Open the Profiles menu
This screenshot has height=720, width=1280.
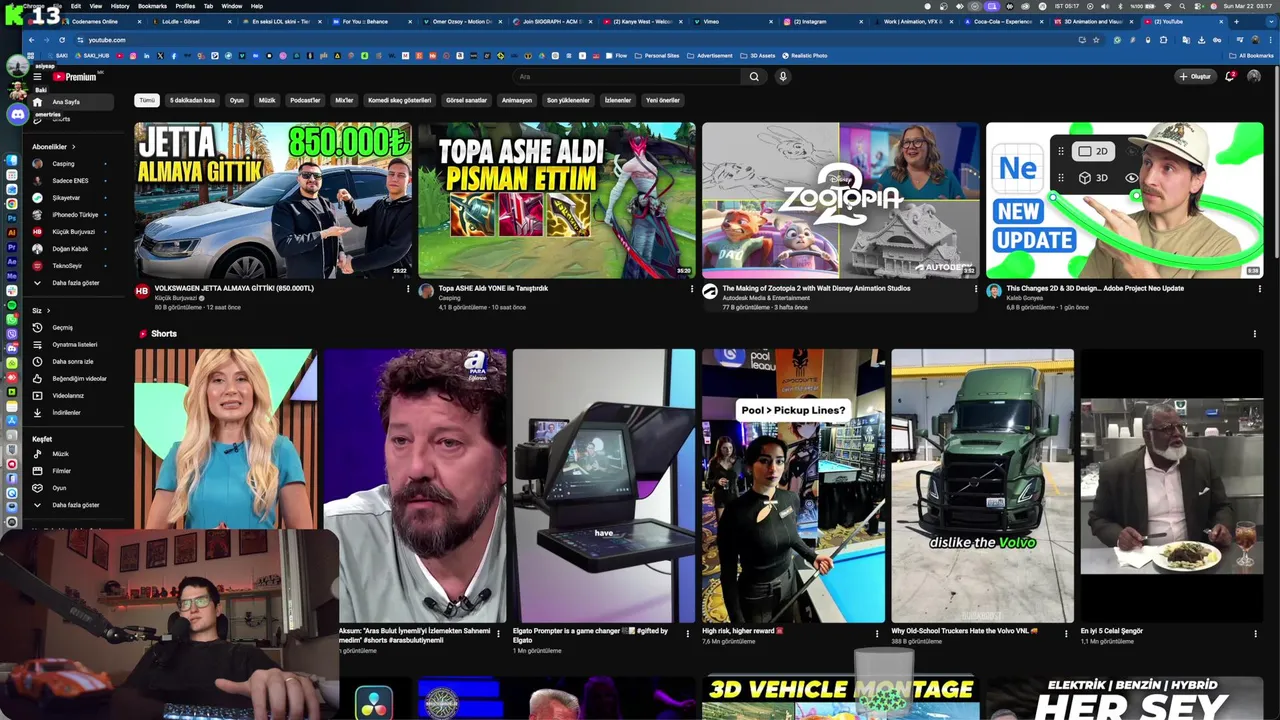185,6
